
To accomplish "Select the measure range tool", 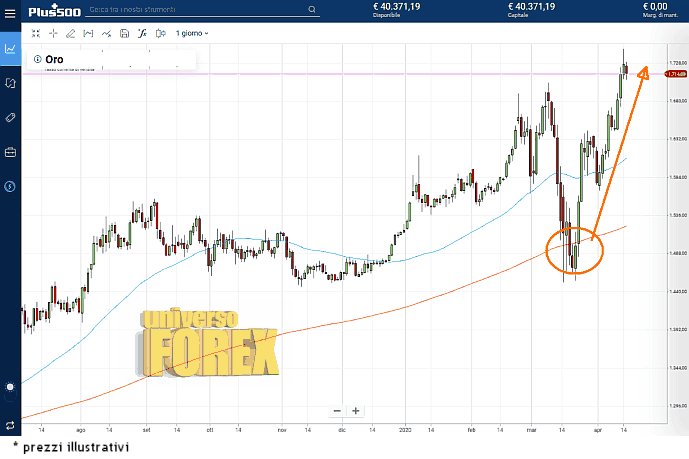I will 87,33.
